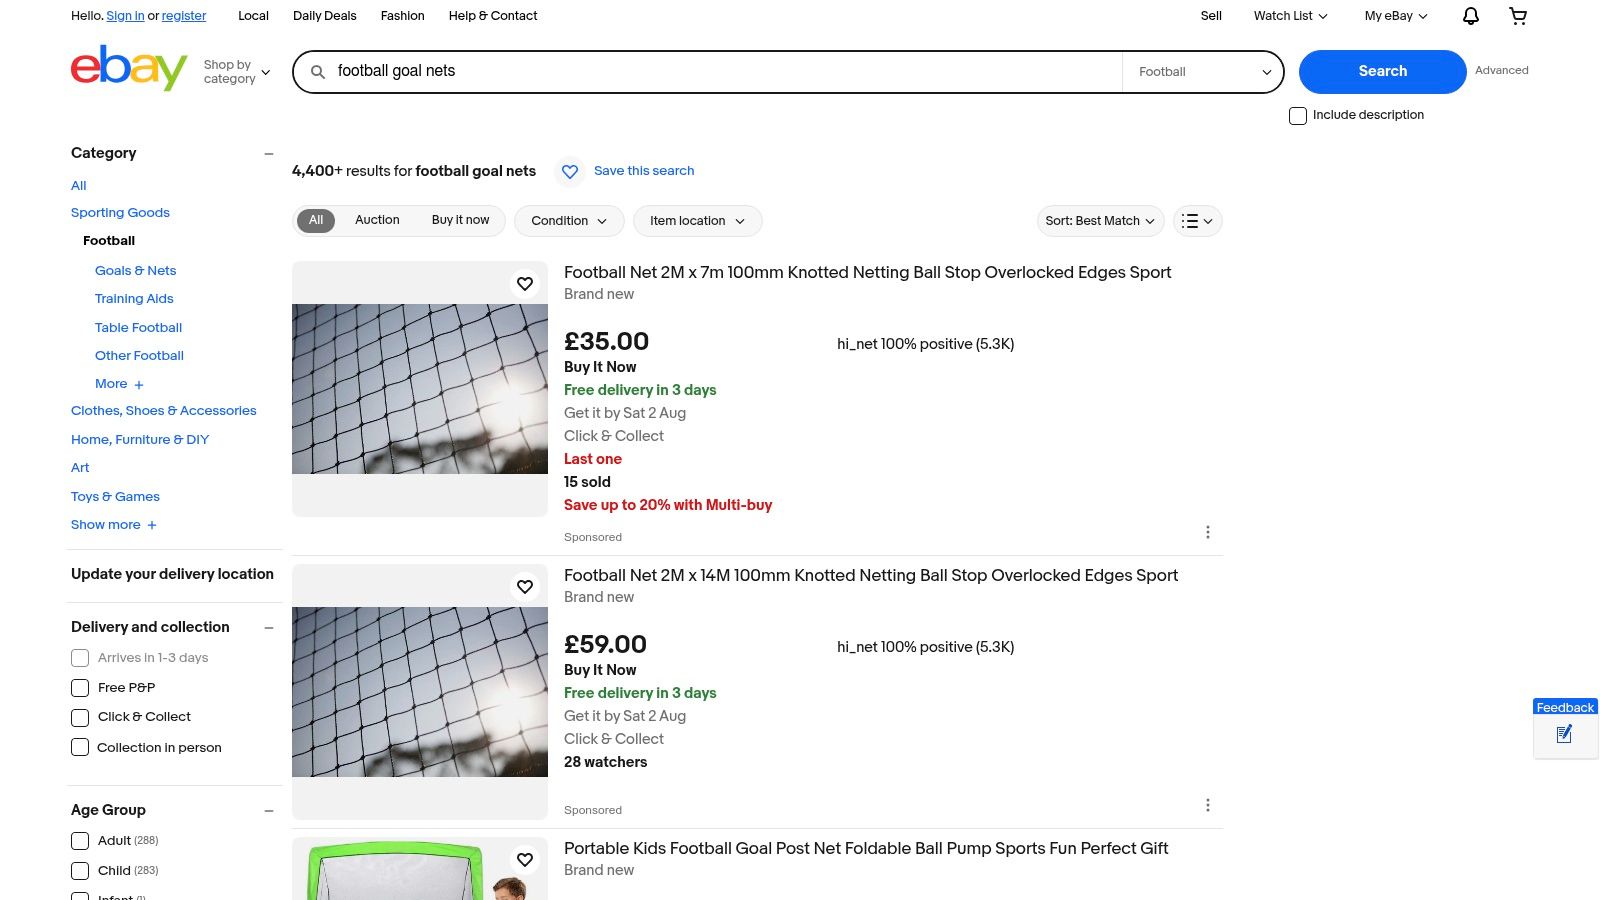Watchlist the Portable Kids Football Goal listing
The image size is (1600, 900).
tap(525, 860)
